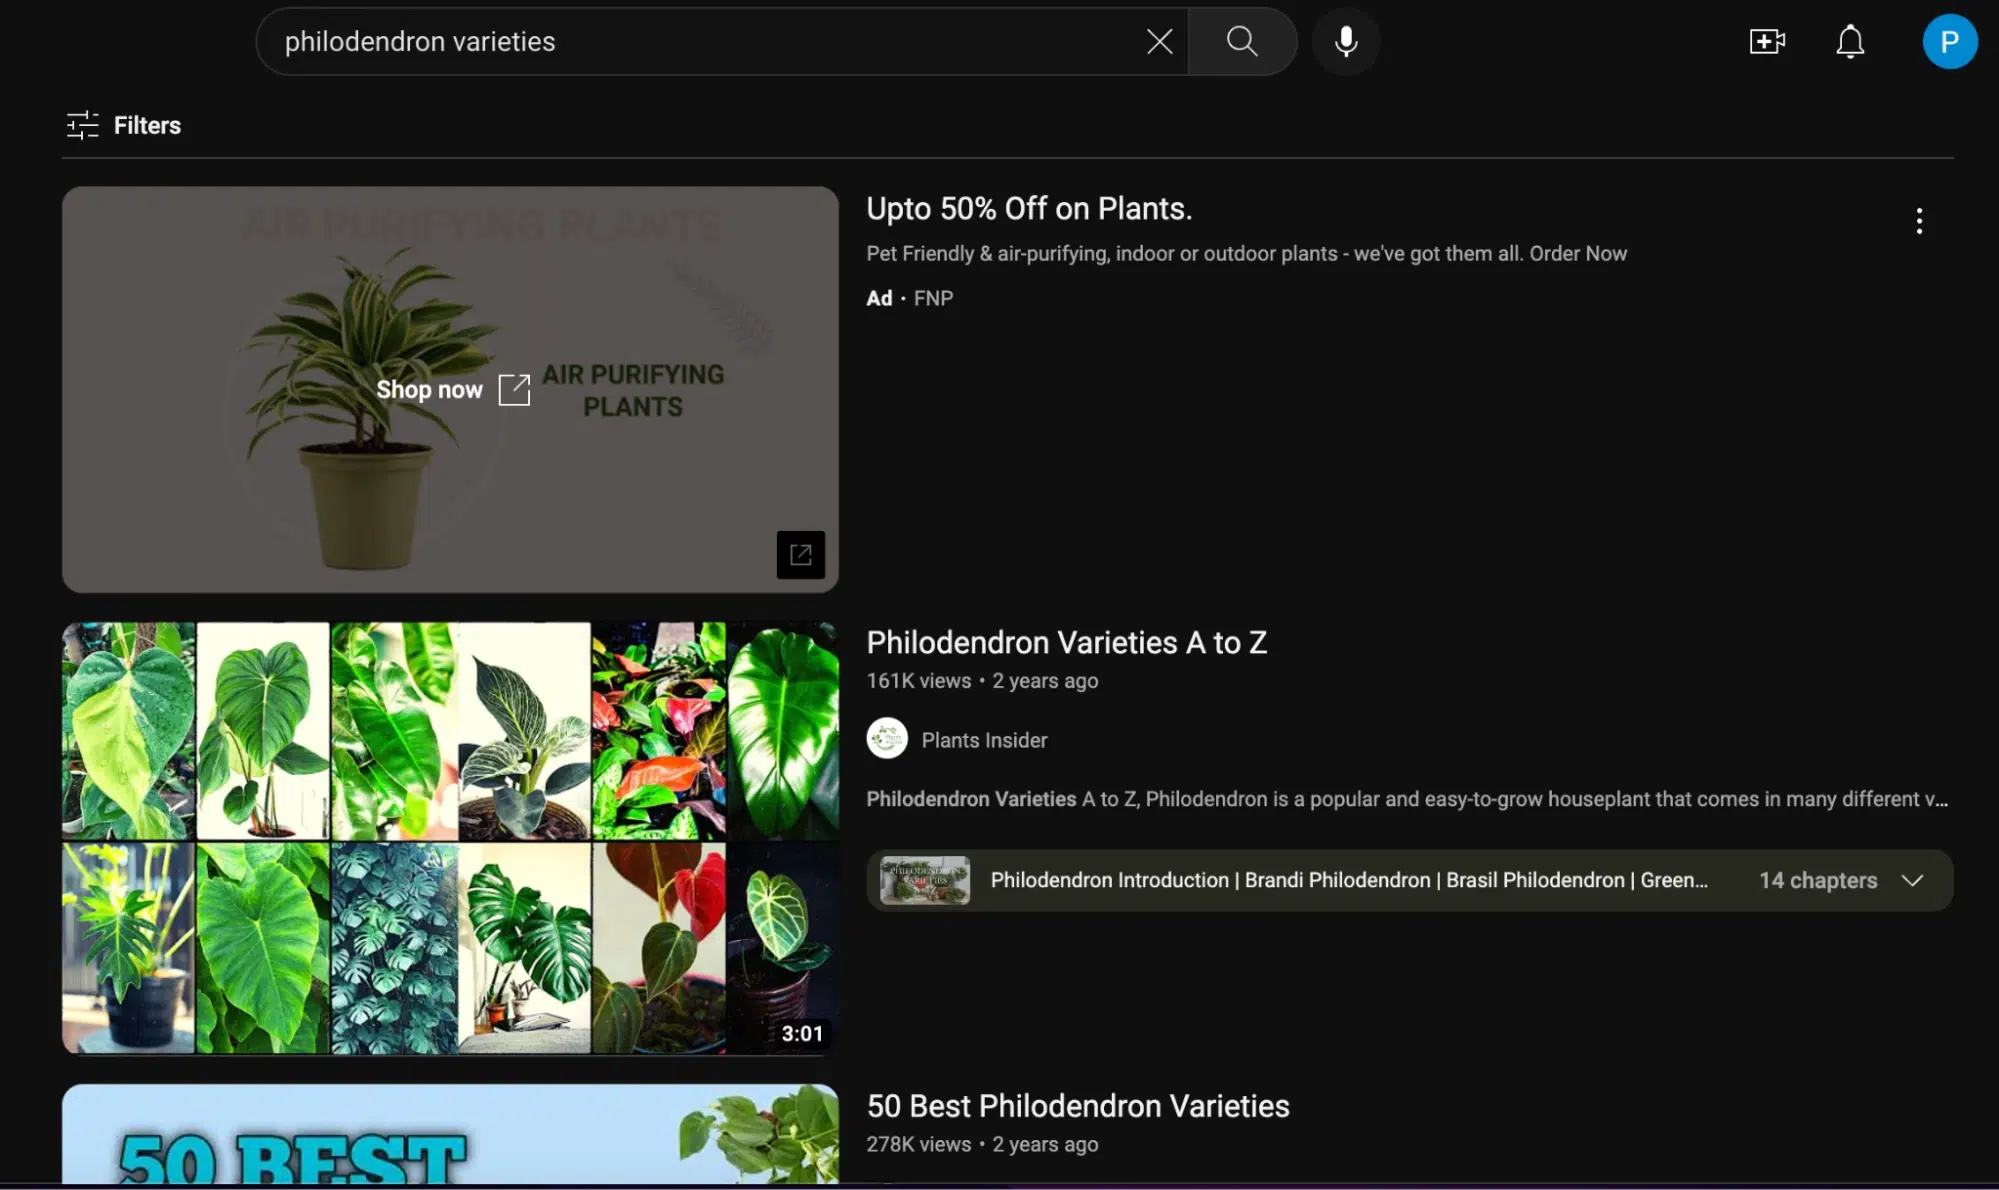Open Philodendron Varieties A to Z video title
The image size is (1999, 1190).
(1066, 642)
